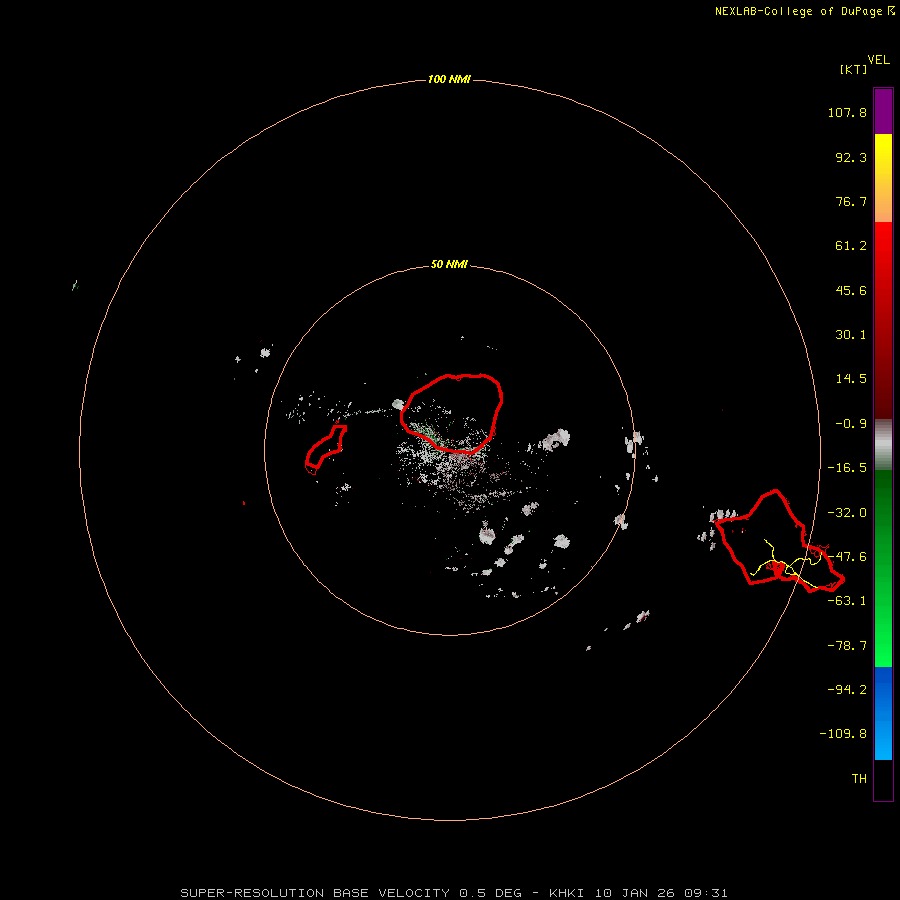Click the -63.1 velocity scale value
Image resolution: width=900 pixels, height=900 pixels.
(x=847, y=601)
